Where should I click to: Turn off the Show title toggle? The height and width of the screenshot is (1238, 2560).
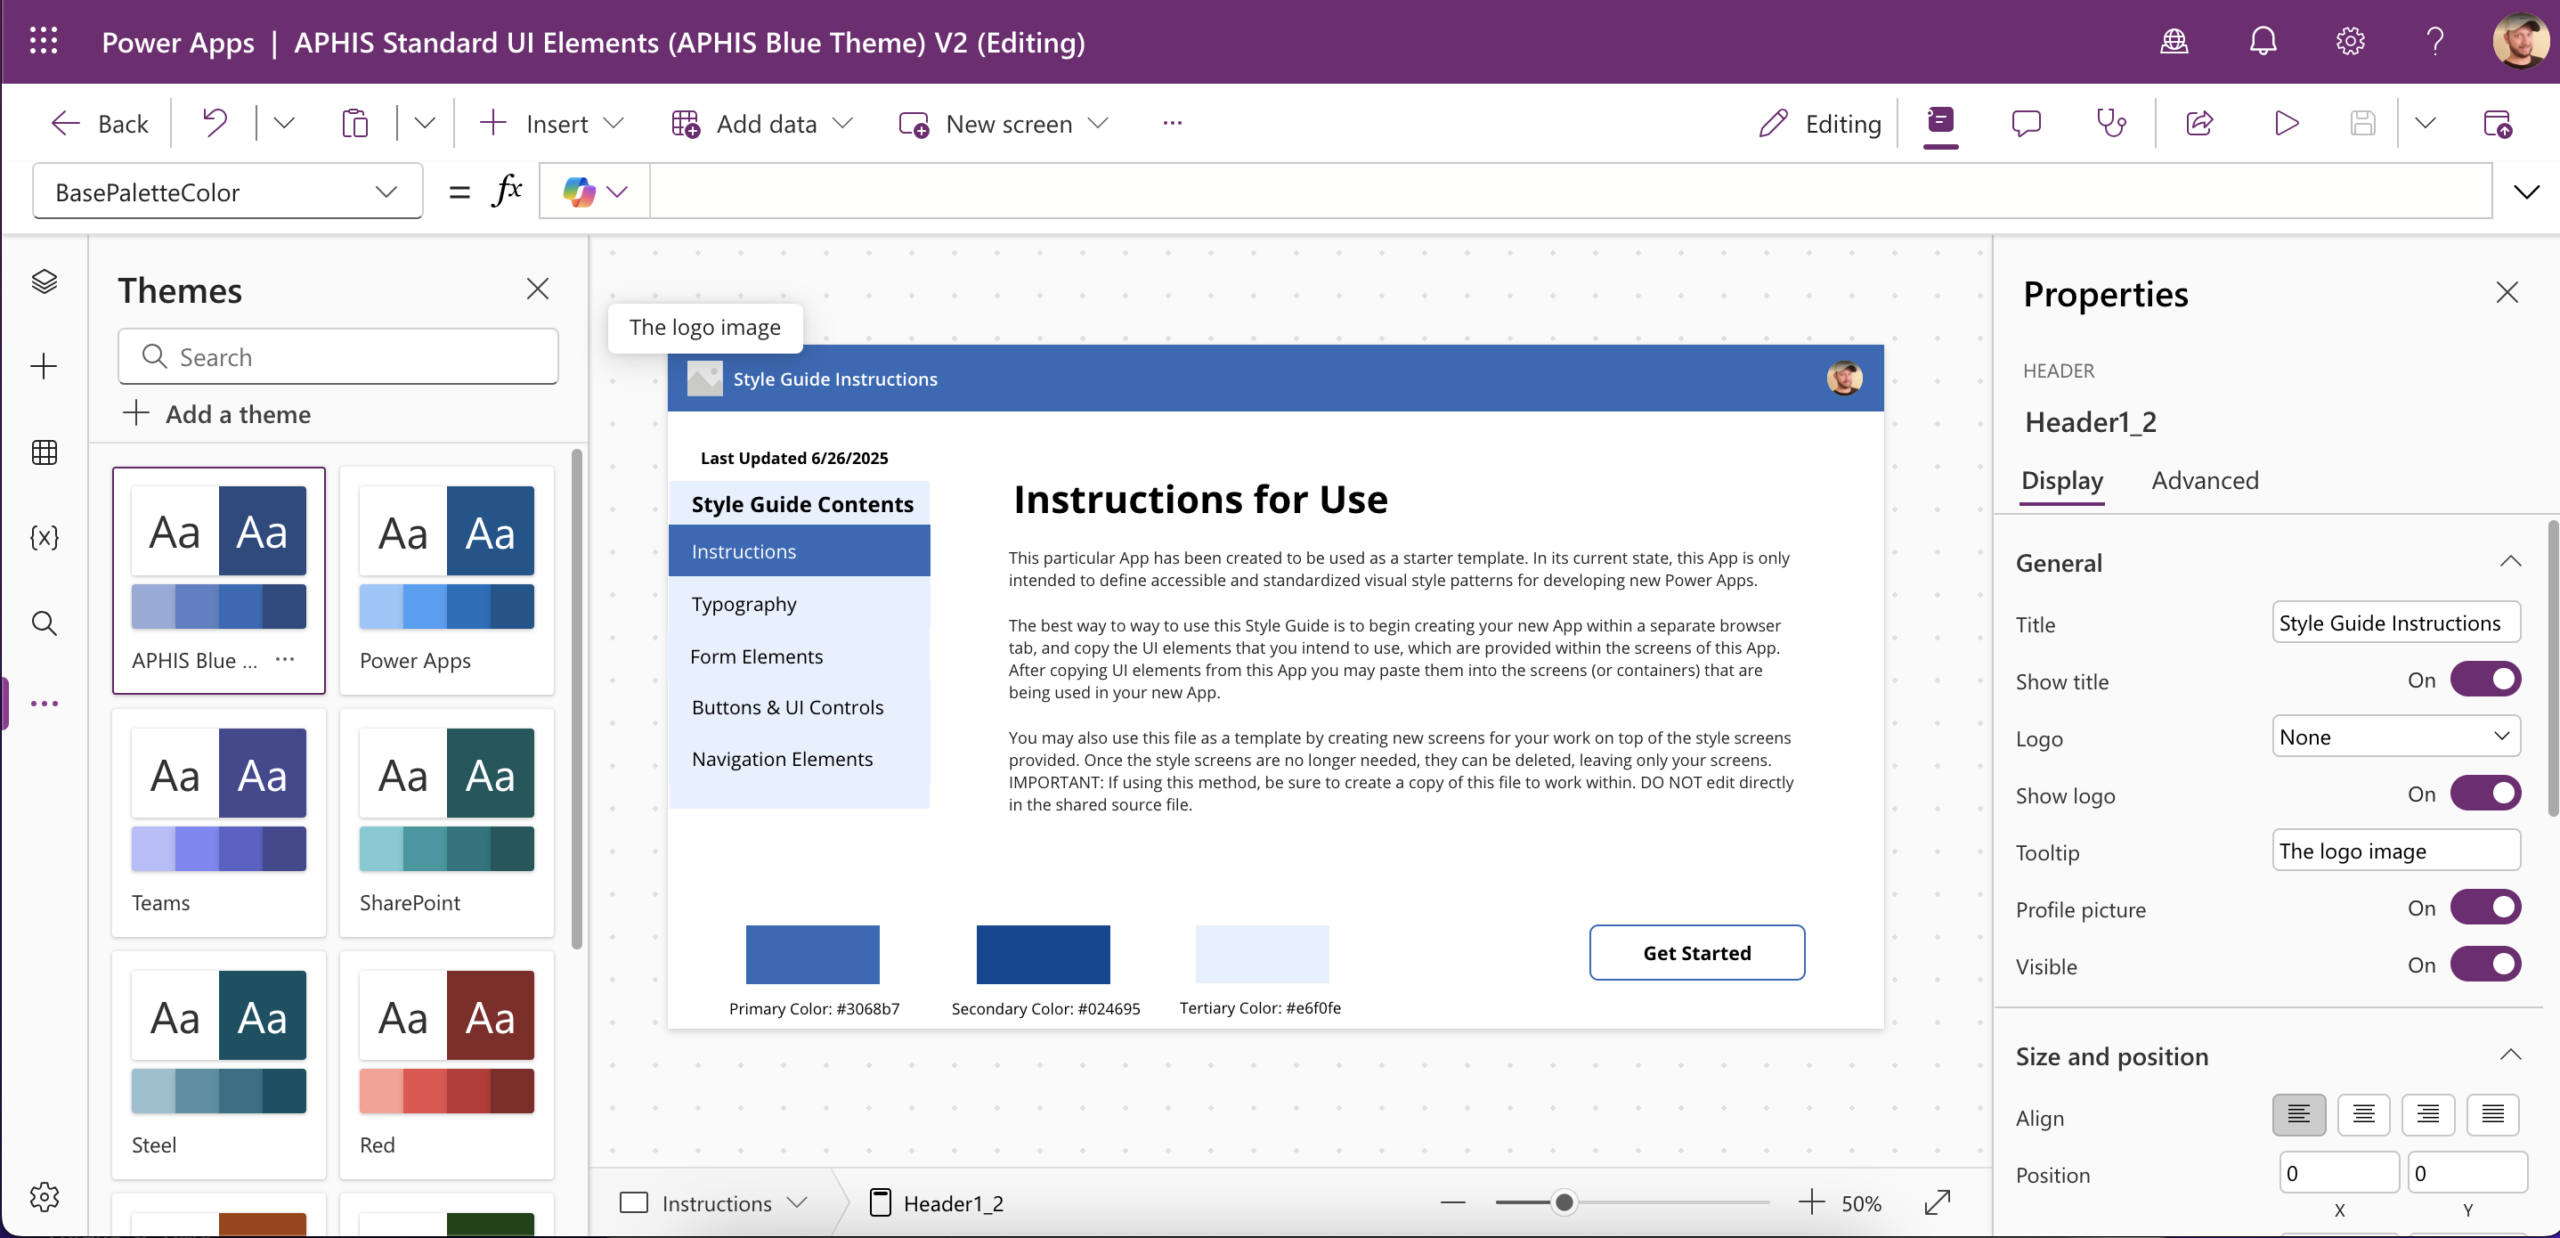2485,680
